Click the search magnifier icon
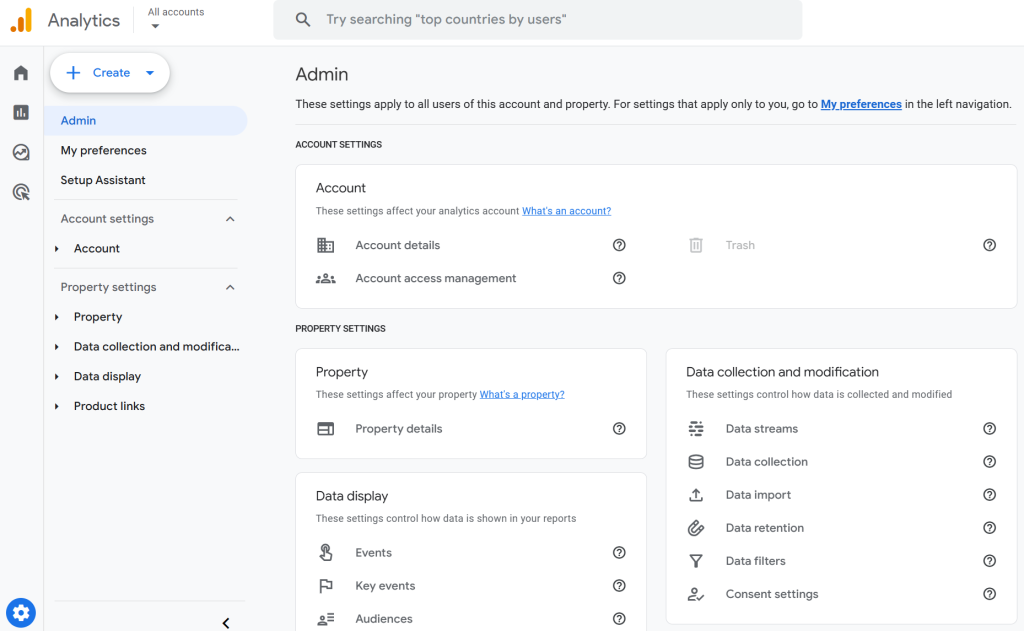This screenshot has height=631, width=1024. pyautogui.click(x=302, y=20)
